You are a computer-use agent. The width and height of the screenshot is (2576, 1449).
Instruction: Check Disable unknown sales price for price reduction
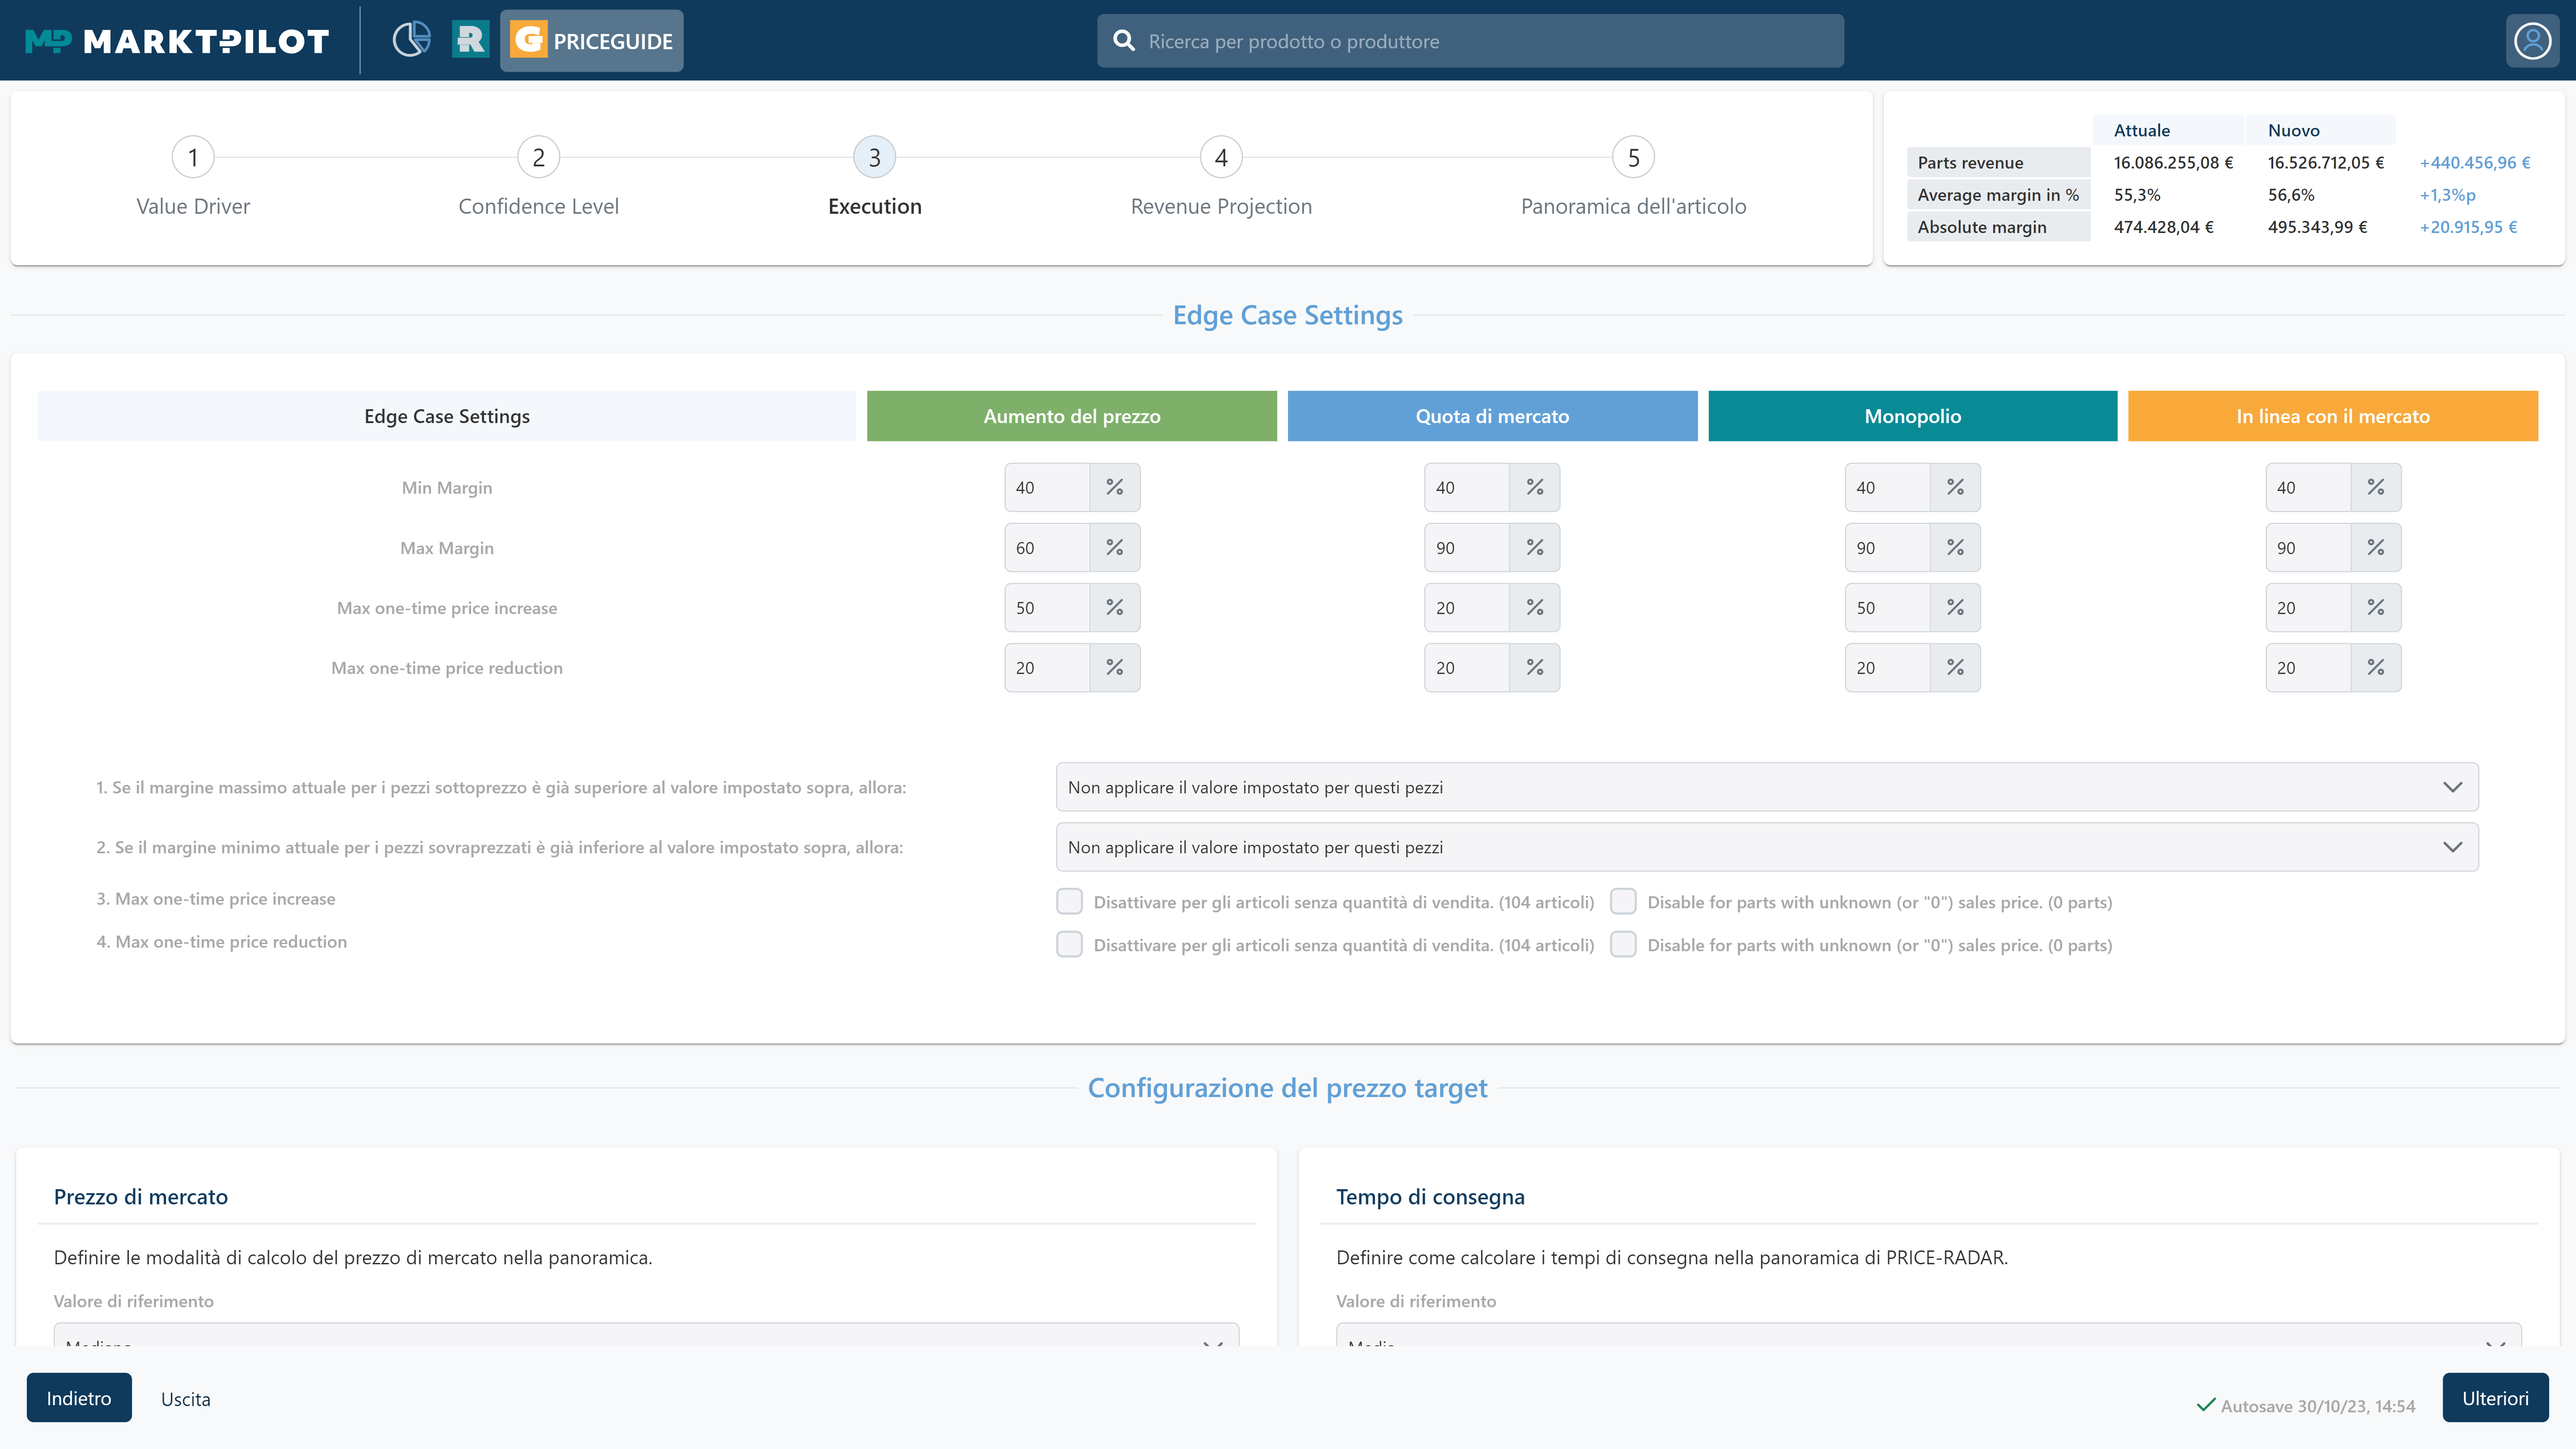(x=1623, y=944)
